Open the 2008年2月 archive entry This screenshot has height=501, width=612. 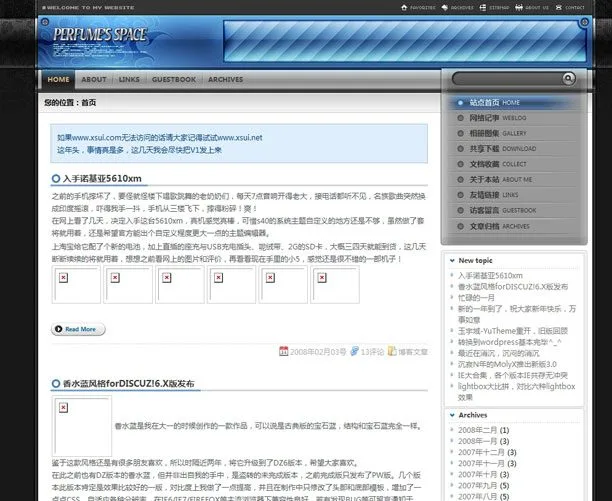coord(476,430)
